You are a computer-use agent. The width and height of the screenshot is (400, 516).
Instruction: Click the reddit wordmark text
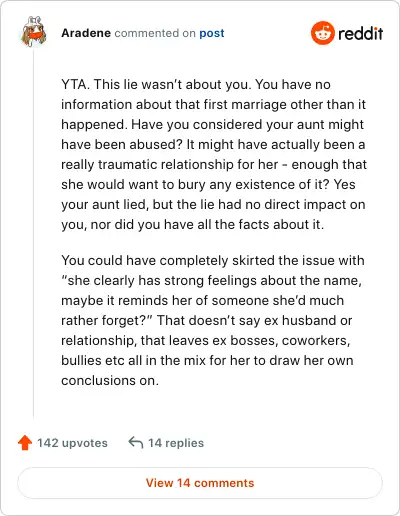pos(361,33)
